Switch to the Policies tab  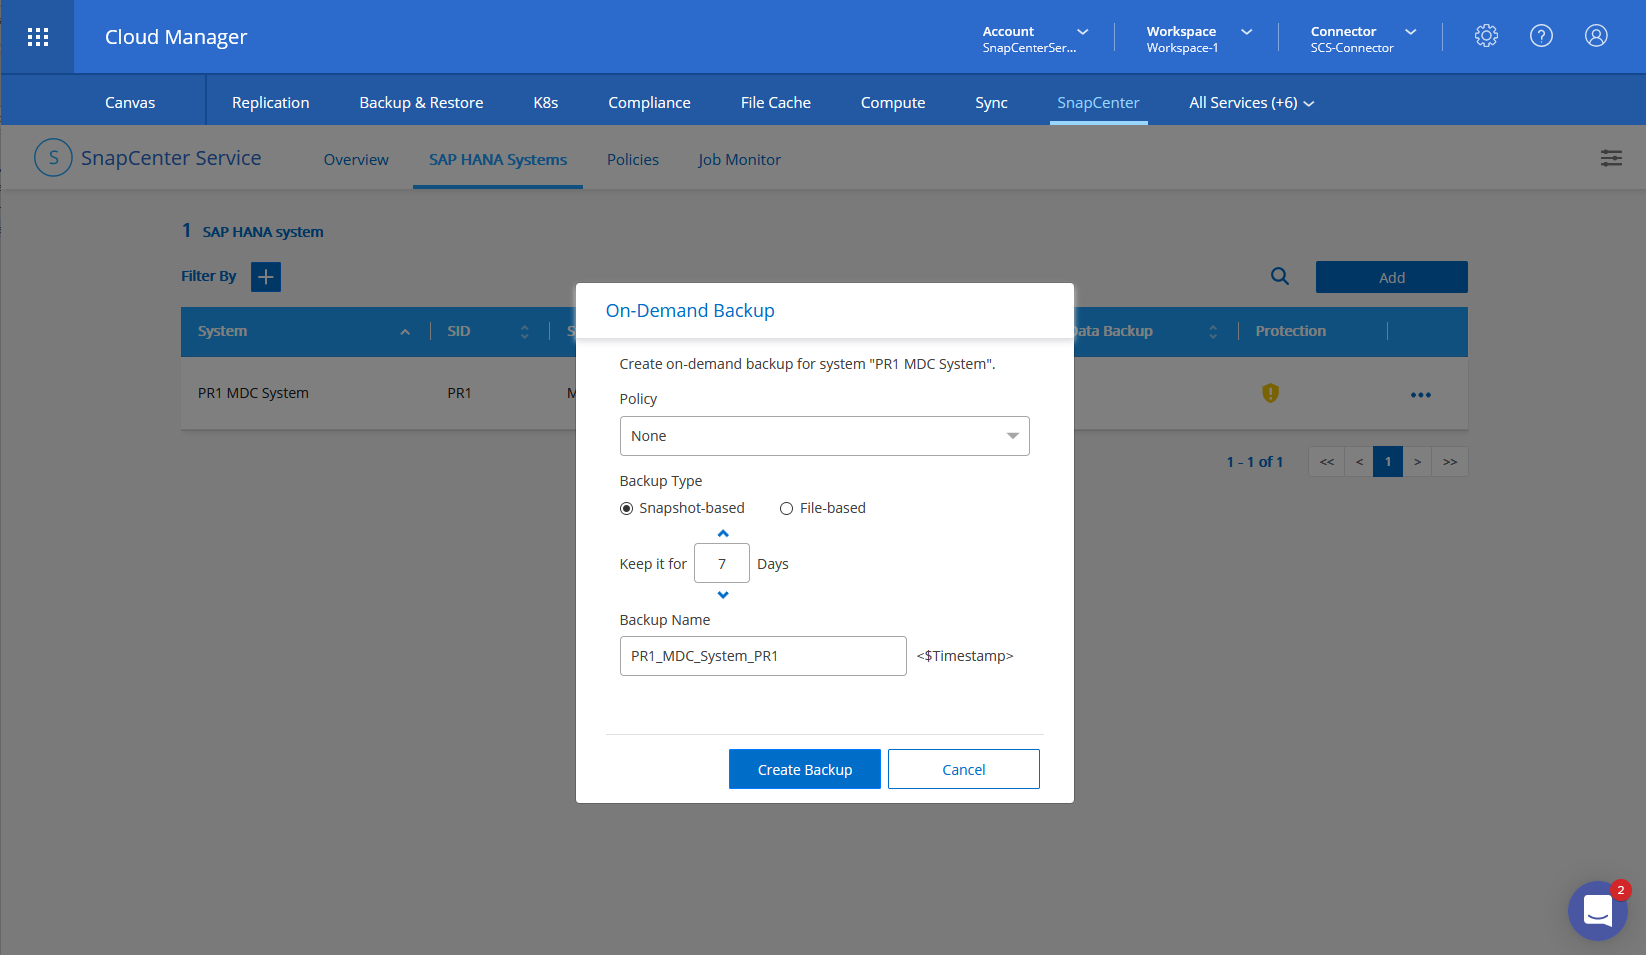pos(633,160)
